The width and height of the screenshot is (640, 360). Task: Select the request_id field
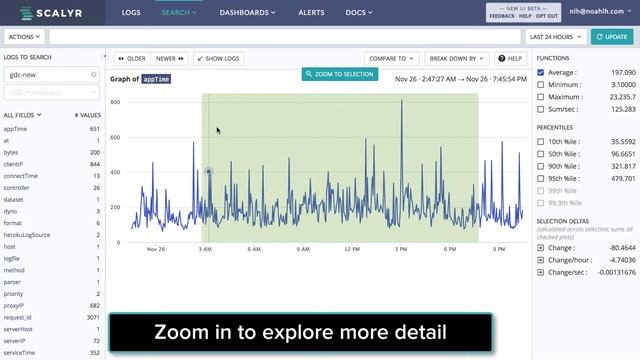pyautogui.click(x=17, y=318)
